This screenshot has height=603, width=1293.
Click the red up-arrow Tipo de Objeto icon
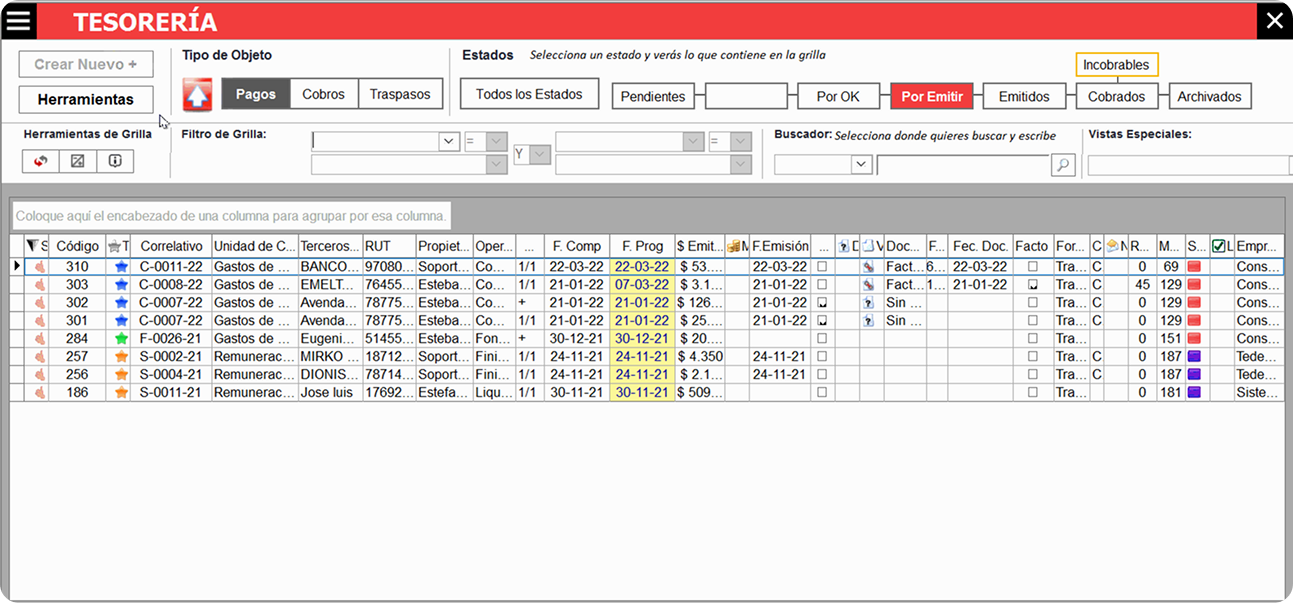click(198, 95)
